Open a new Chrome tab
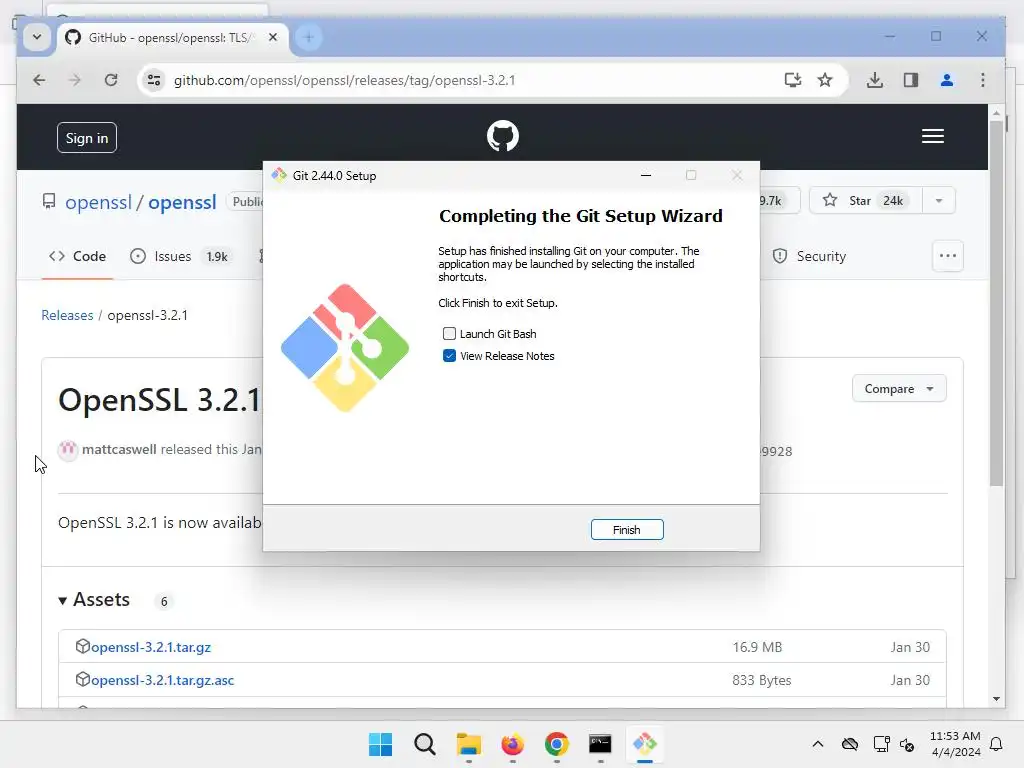Image resolution: width=1024 pixels, height=768 pixels. tap(309, 37)
